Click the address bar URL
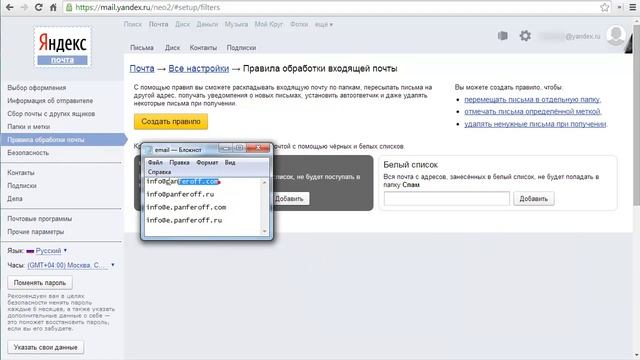Image resolution: width=640 pixels, height=360 pixels. click(148, 7)
